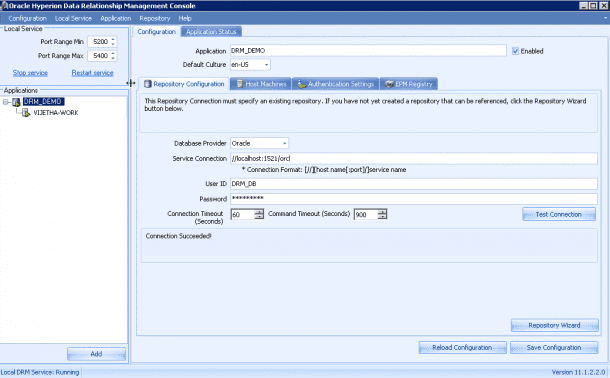Open the Repository Configuration tab

coord(184,84)
